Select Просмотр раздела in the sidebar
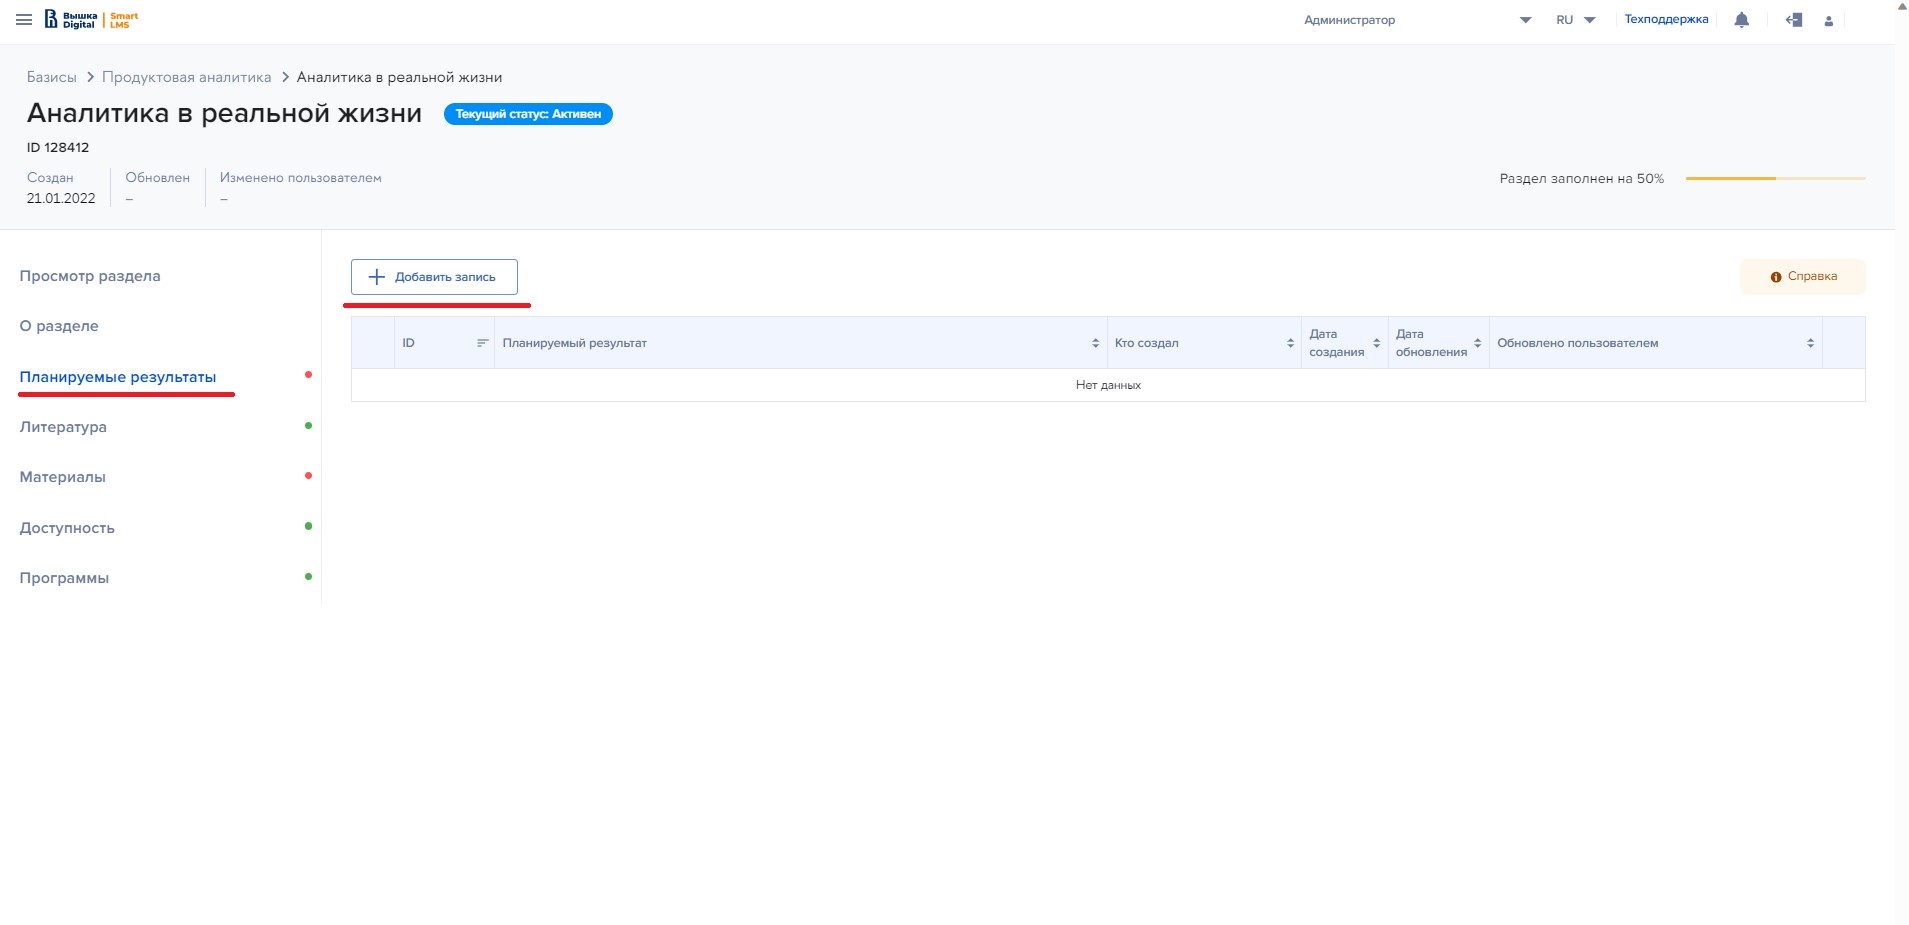Screen dimensions: 1909x925 pyautogui.click(x=90, y=276)
